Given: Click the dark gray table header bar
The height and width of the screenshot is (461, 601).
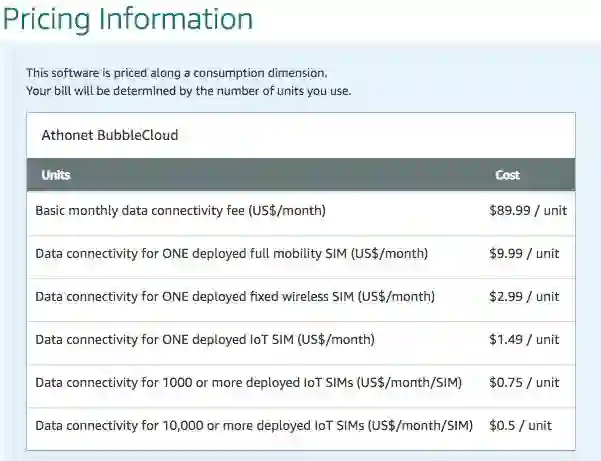Looking at the screenshot, I should [x=300, y=175].
